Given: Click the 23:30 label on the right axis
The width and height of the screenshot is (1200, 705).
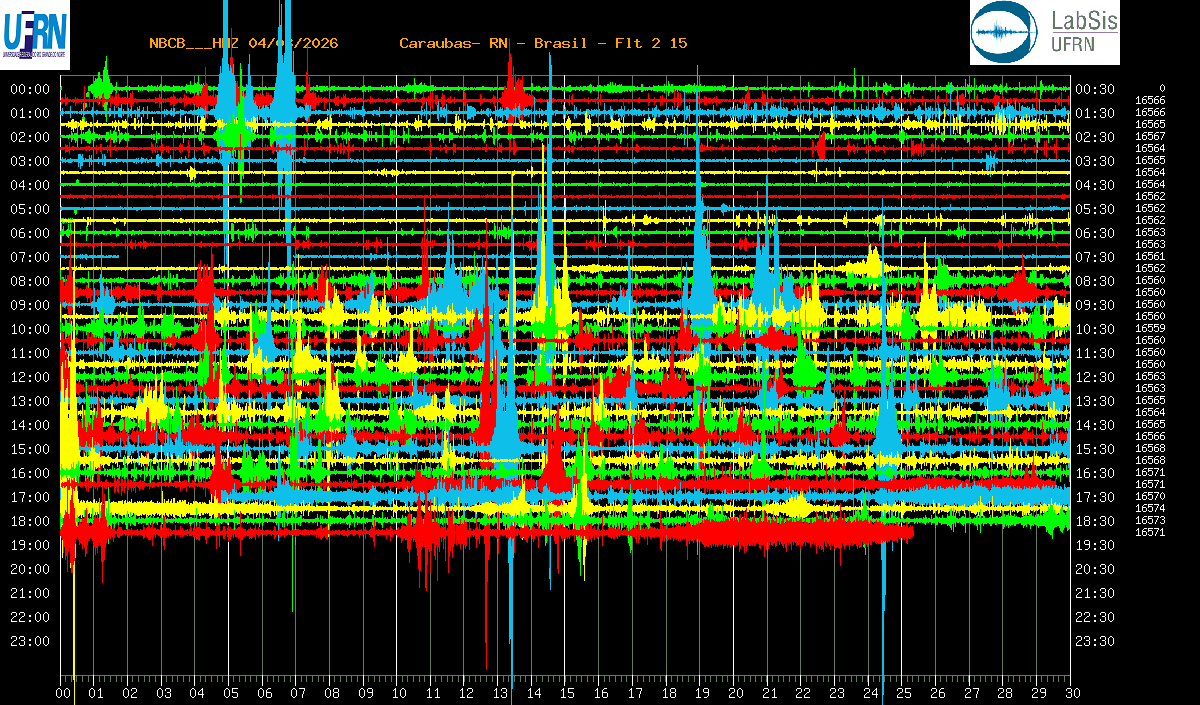Looking at the screenshot, I should pyautogui.click(x=1095, y=641).
